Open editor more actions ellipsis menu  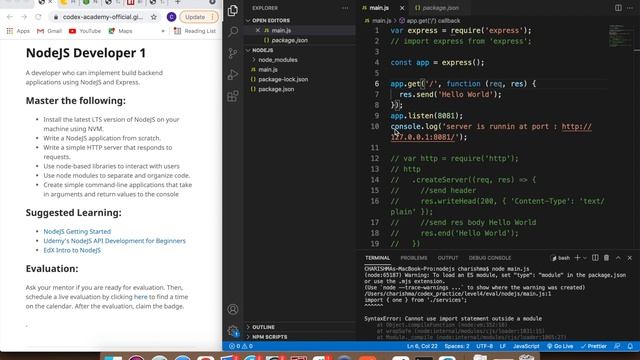point(630,8)
